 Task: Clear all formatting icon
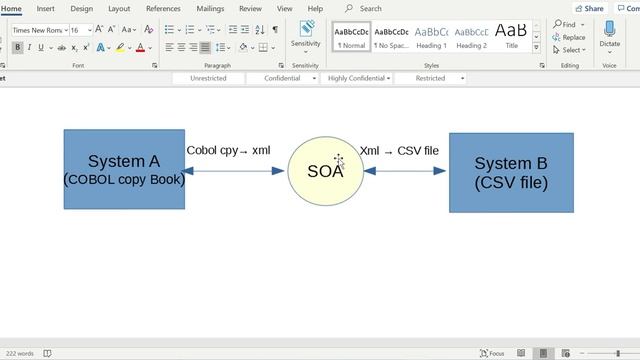[x=149, y=29]
